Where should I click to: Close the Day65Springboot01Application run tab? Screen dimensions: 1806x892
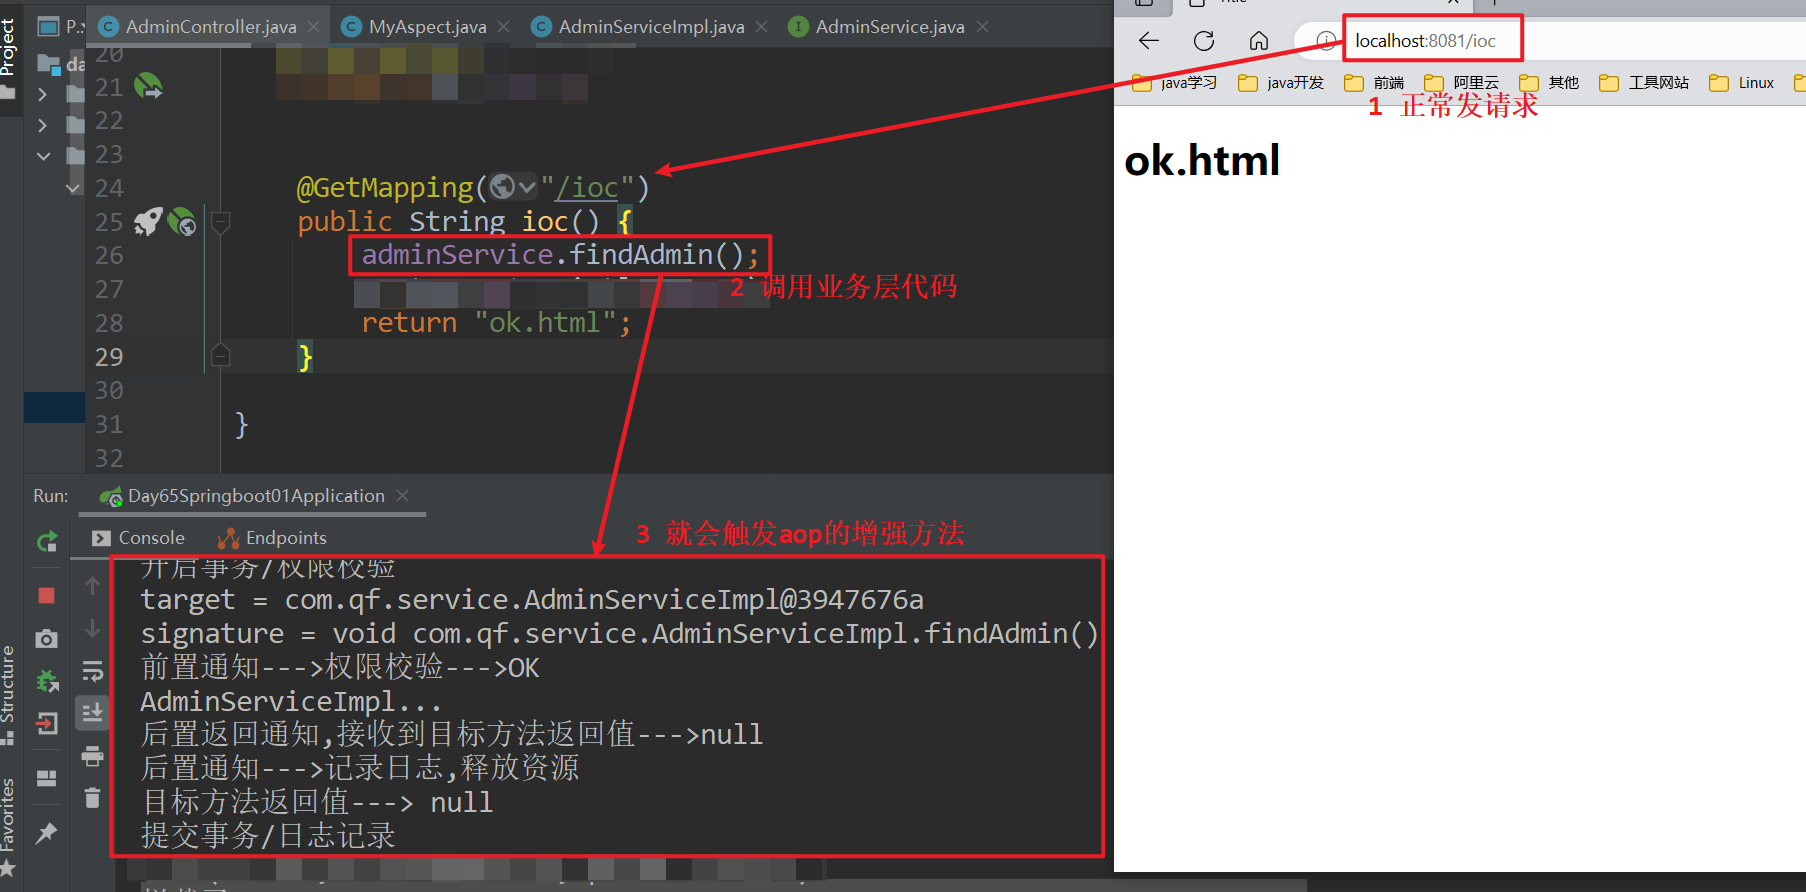[x=402, y=496]
